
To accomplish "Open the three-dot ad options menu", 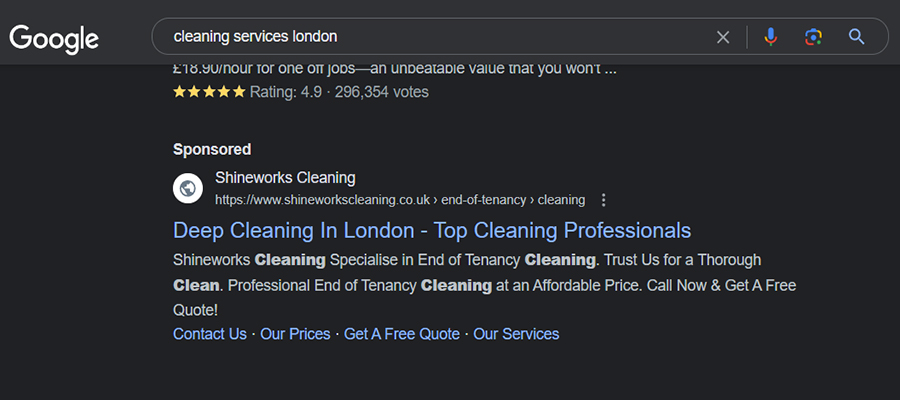I will coord(603,200).
